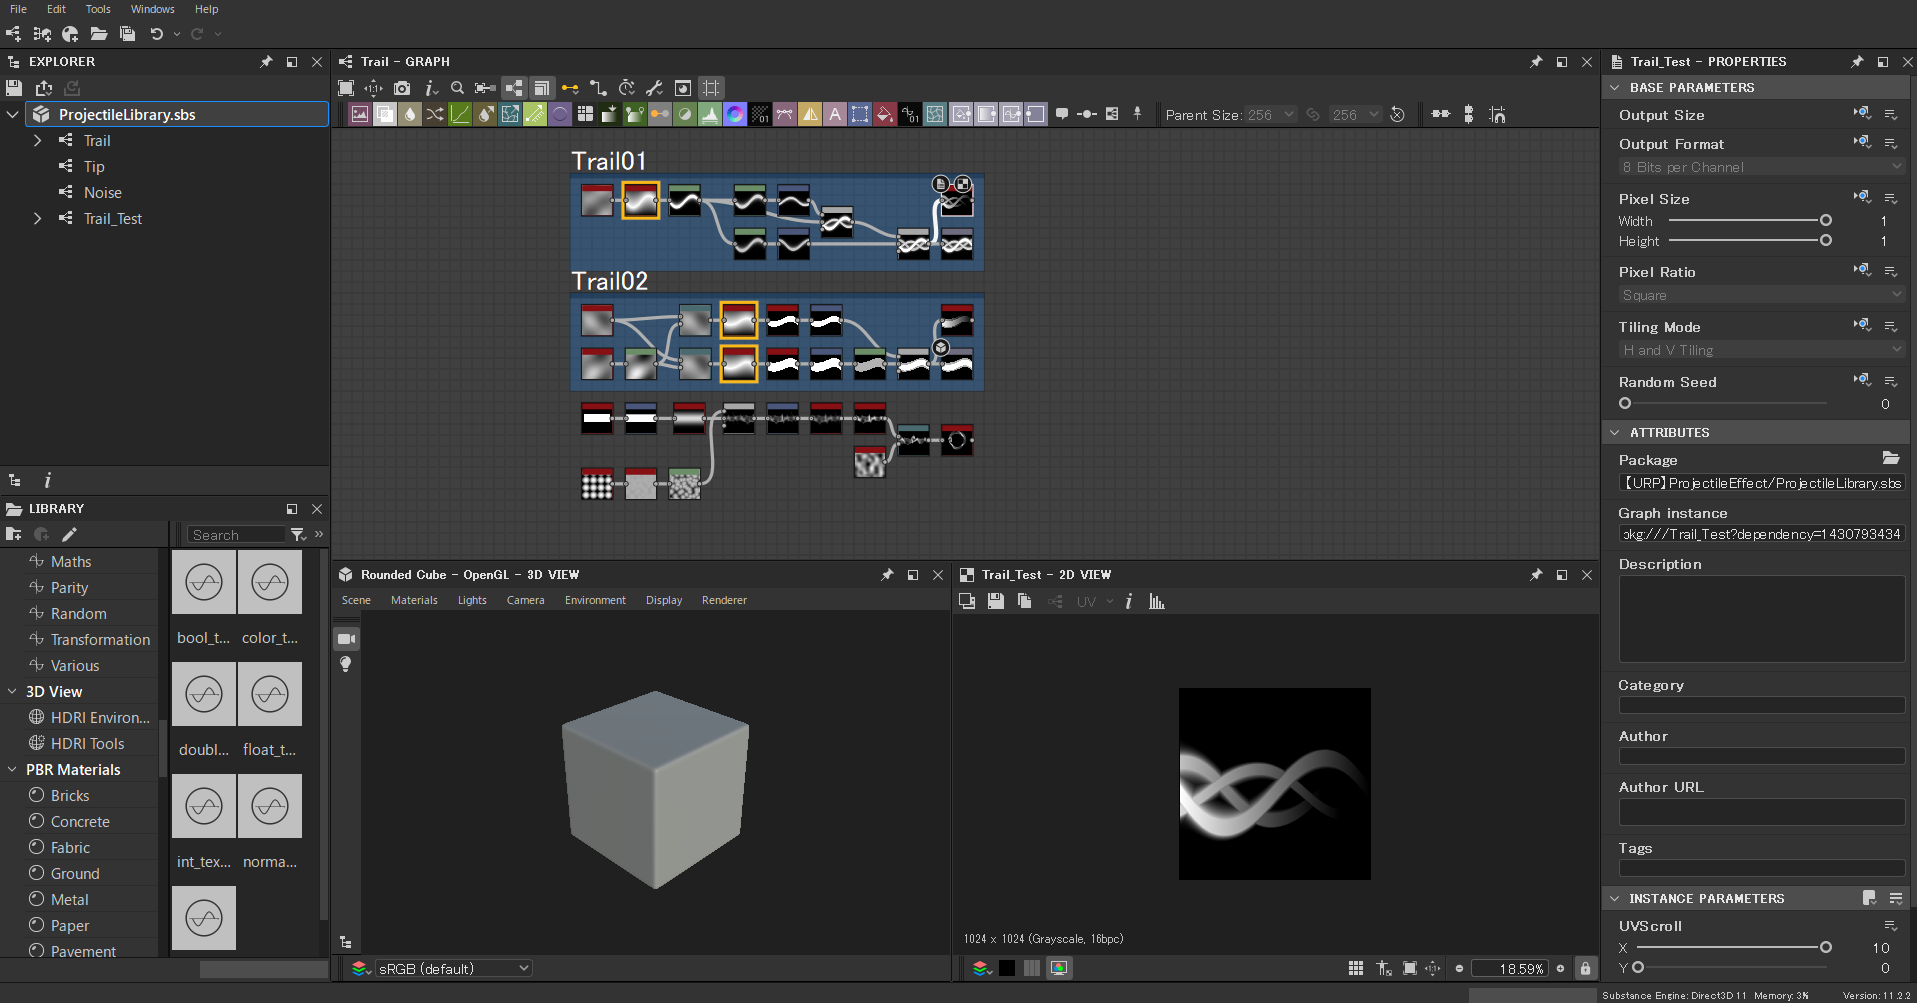Toggle grid snapping in the graph toolbar
The height and width of the screenshot is (1003, 1917).
click(x=710, y=88)
